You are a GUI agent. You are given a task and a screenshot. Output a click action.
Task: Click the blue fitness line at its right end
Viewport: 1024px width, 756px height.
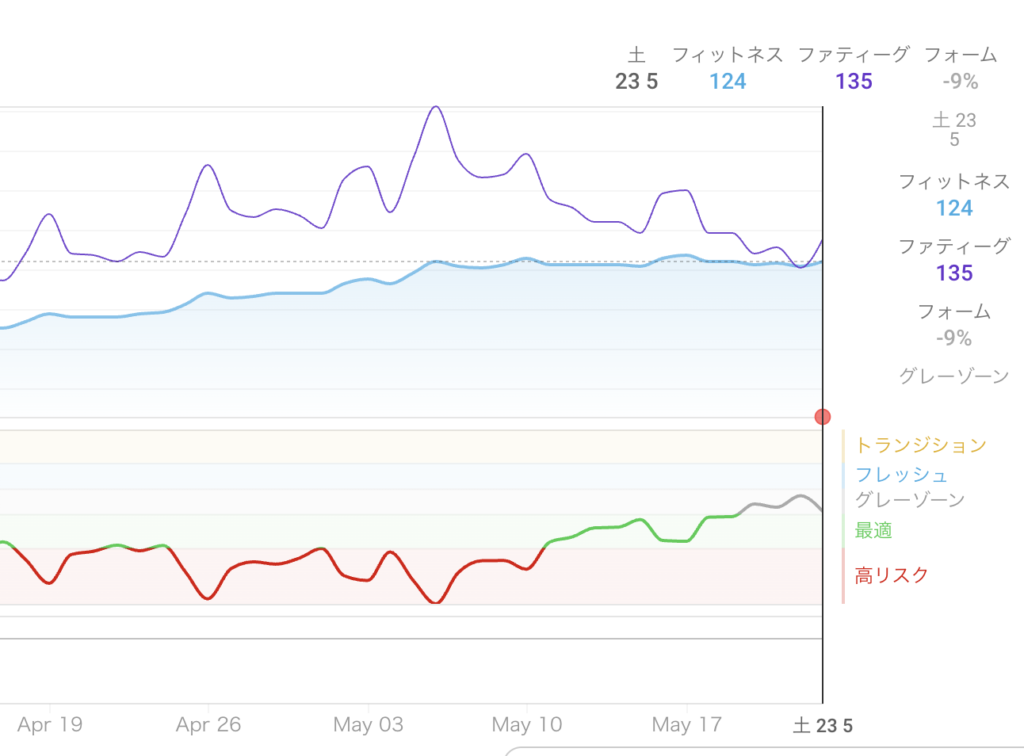pyautogui.click(x=819, y=262)
